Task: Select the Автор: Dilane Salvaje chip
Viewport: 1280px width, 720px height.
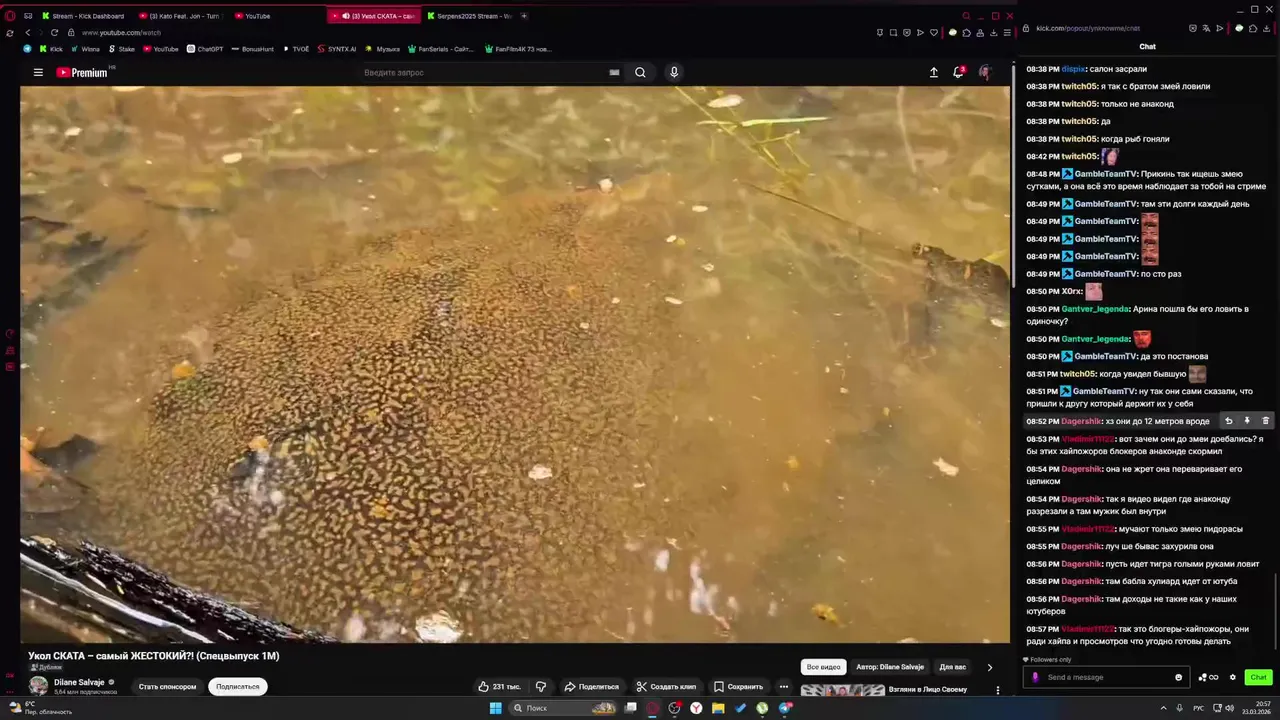Action: point(890,667)
